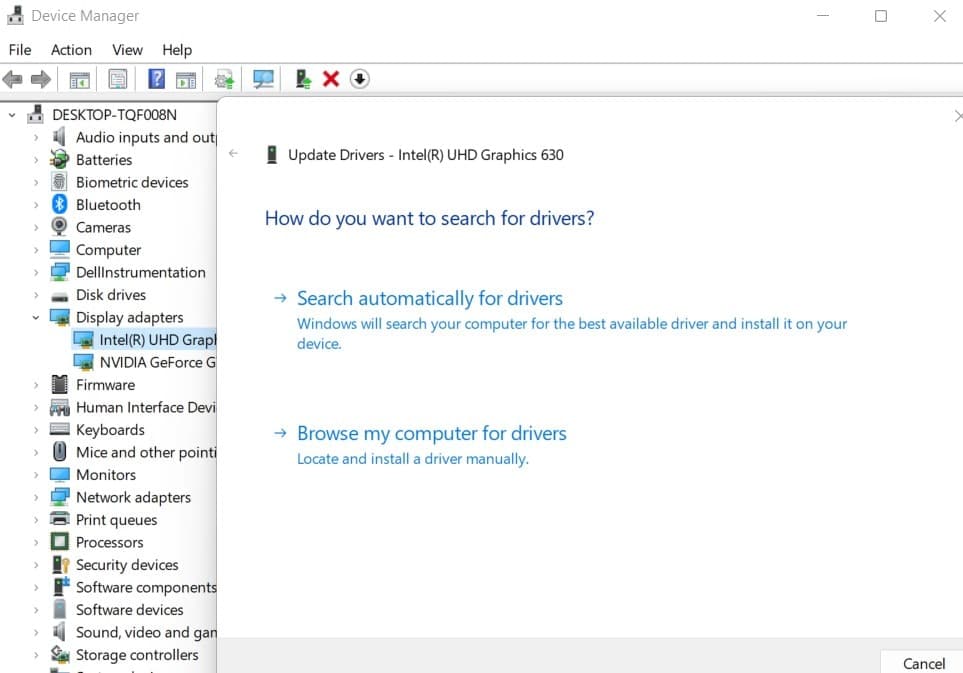Select the Update driver toolbar icon
Image resolution: width=963 pixels, height=673 pixels.
tap(224, 78)
